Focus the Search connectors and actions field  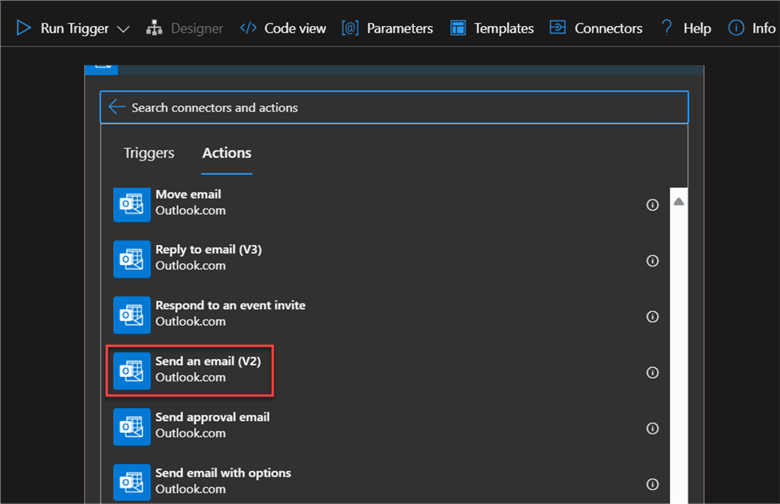[x=400, y=107]
